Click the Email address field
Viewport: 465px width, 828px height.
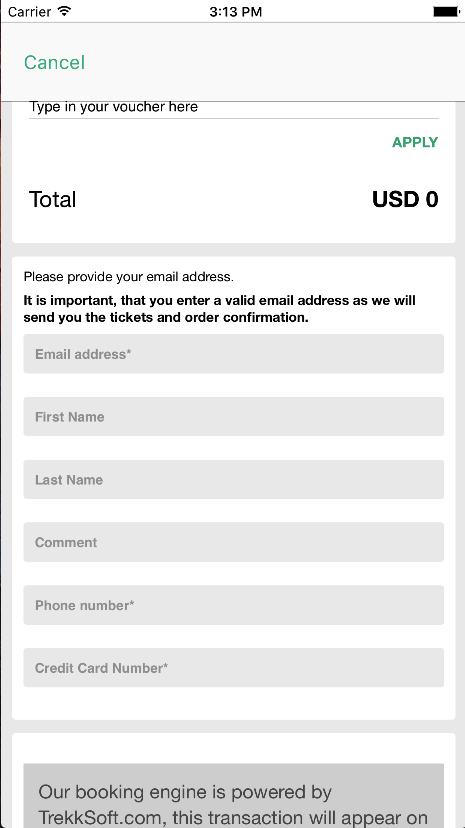234,354
